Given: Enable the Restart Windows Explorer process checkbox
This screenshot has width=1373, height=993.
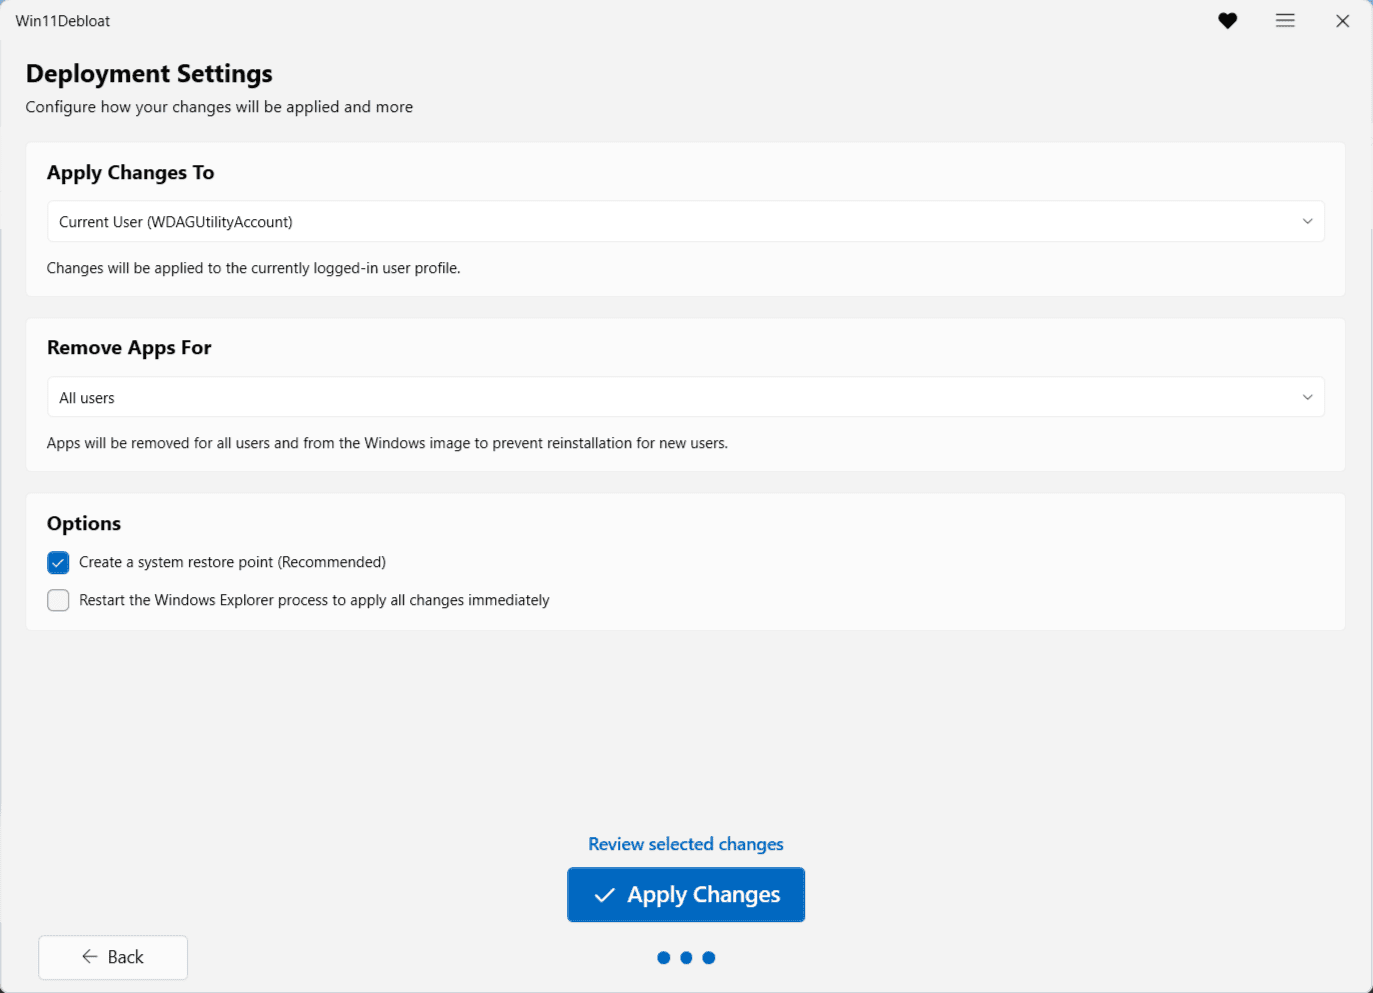Looking at the screenshot, I should click(x=58, y=600).
